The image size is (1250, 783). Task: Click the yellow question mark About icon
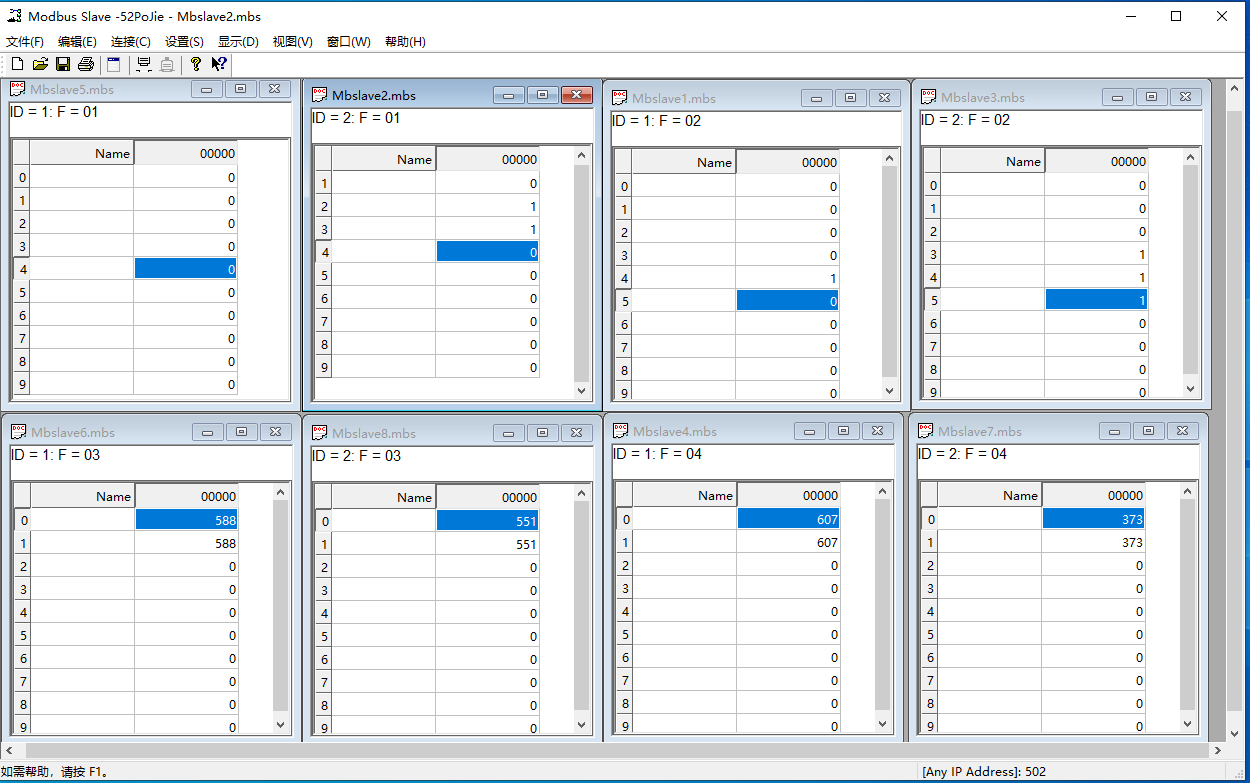pos(195,65)
